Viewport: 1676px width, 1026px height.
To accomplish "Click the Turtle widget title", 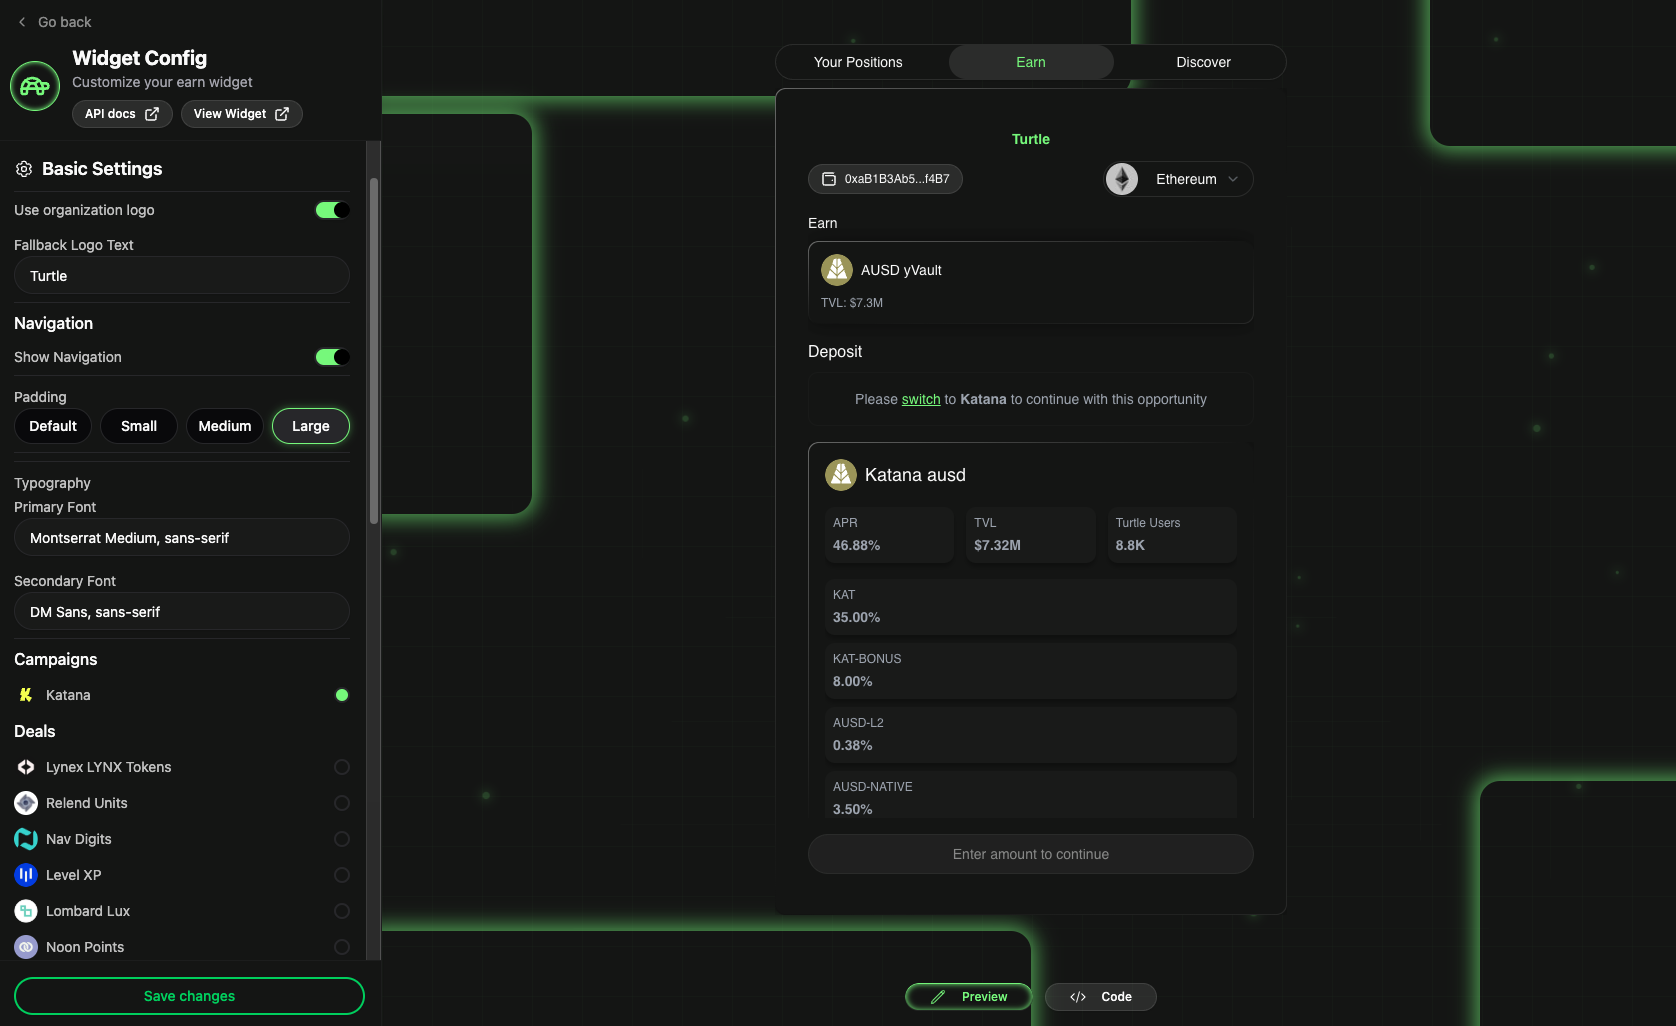I will click(x=1031, y=139).
